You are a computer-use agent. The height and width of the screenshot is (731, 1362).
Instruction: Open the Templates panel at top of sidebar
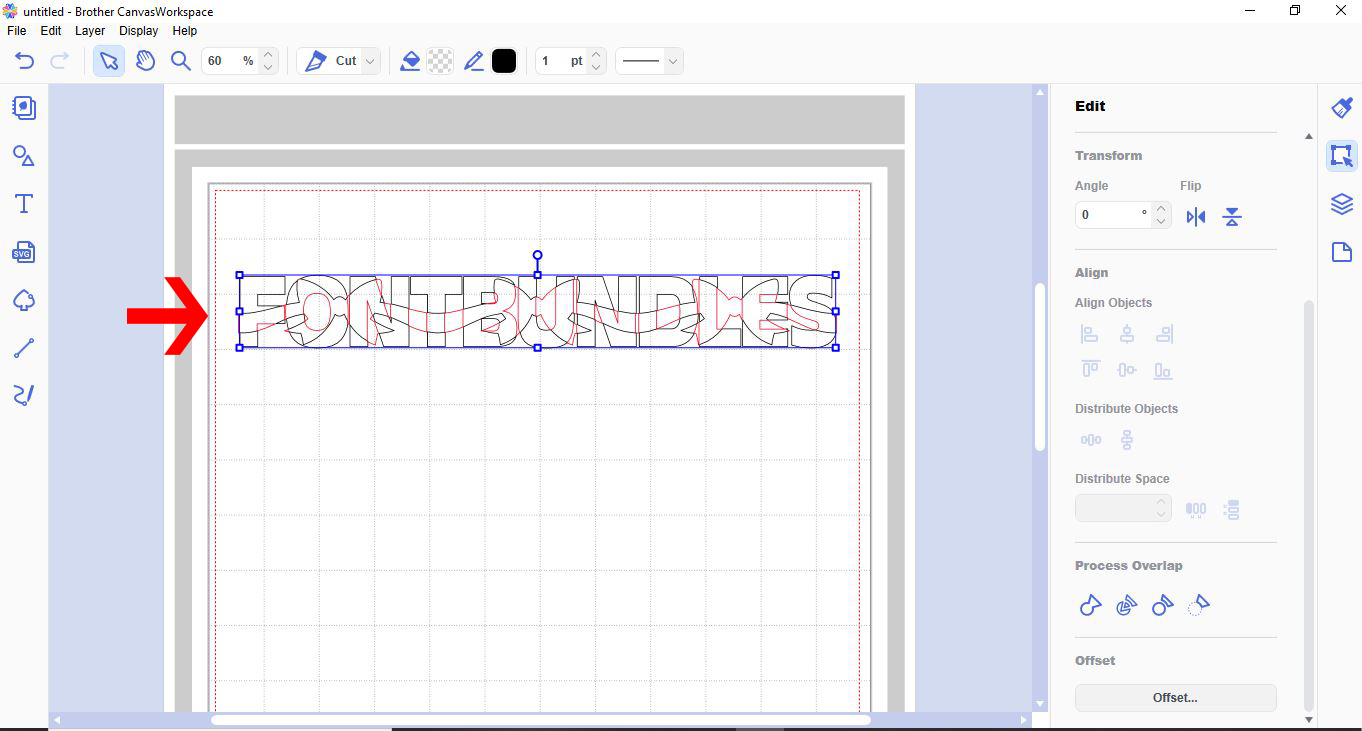[23, 108]
